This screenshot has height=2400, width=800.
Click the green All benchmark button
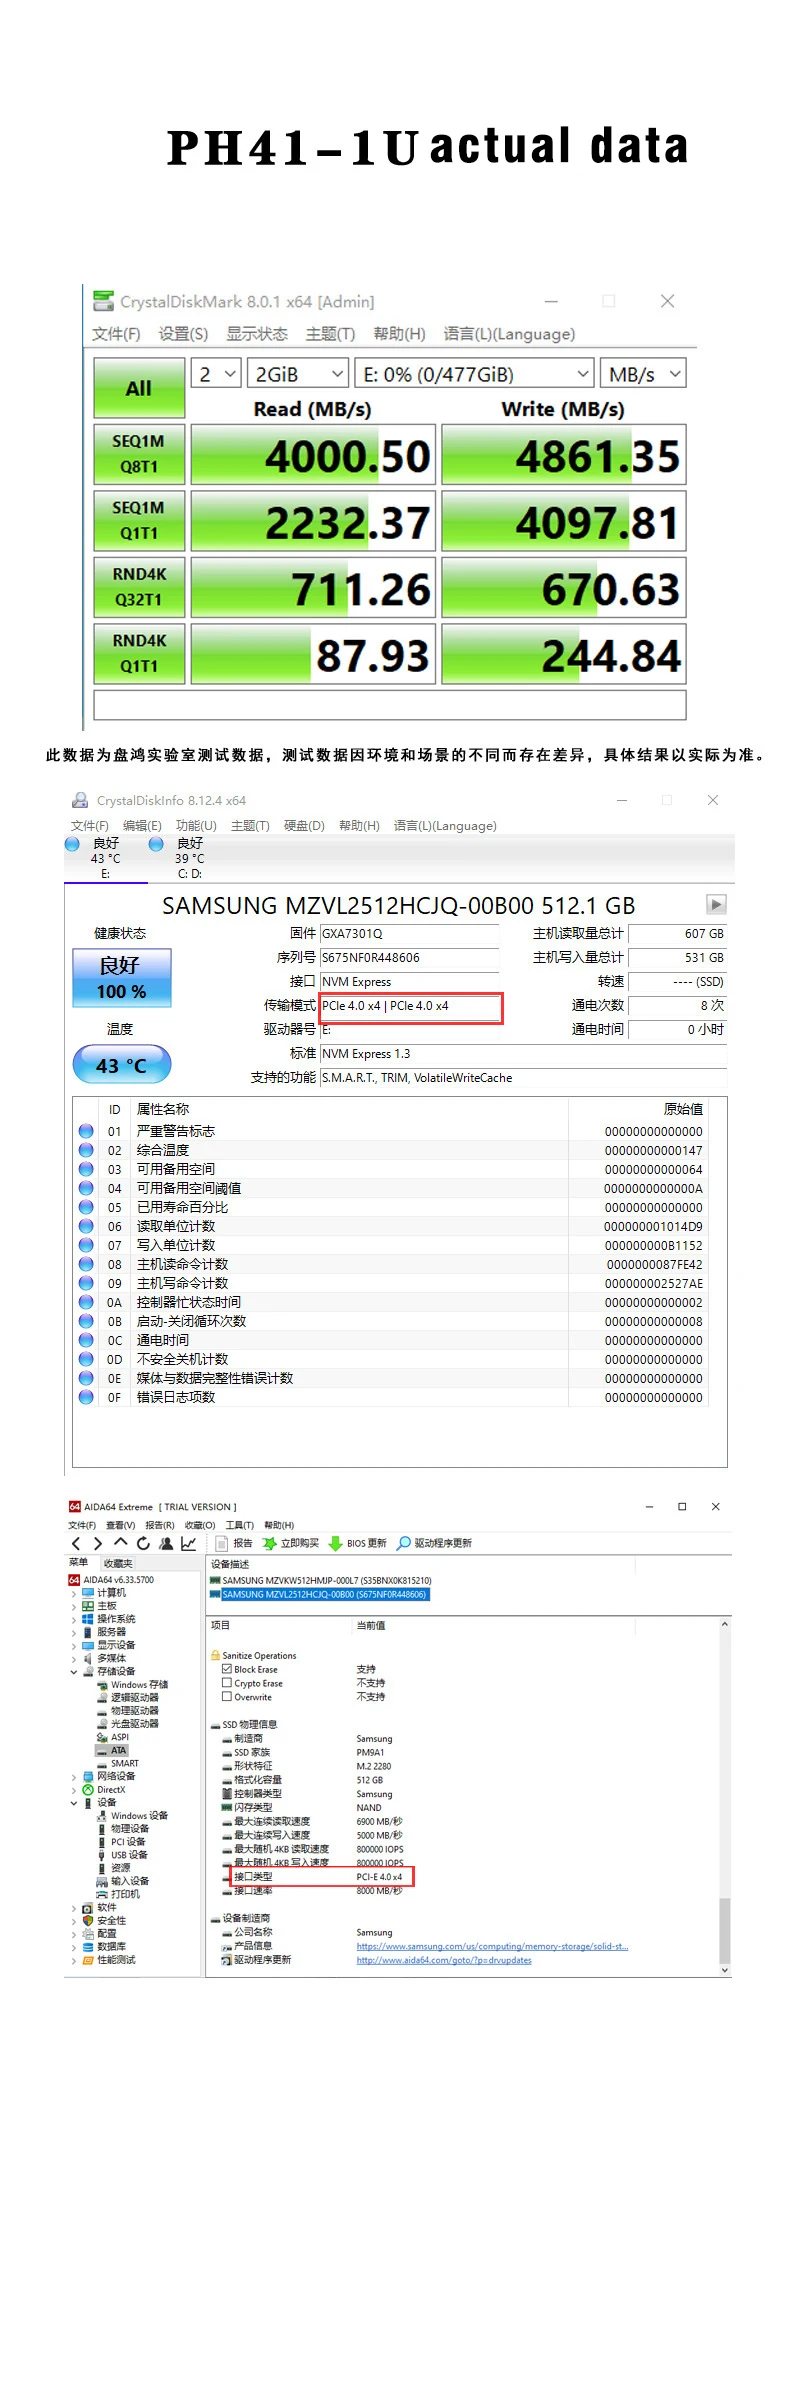pyautogui.click(x=139, y=388)
